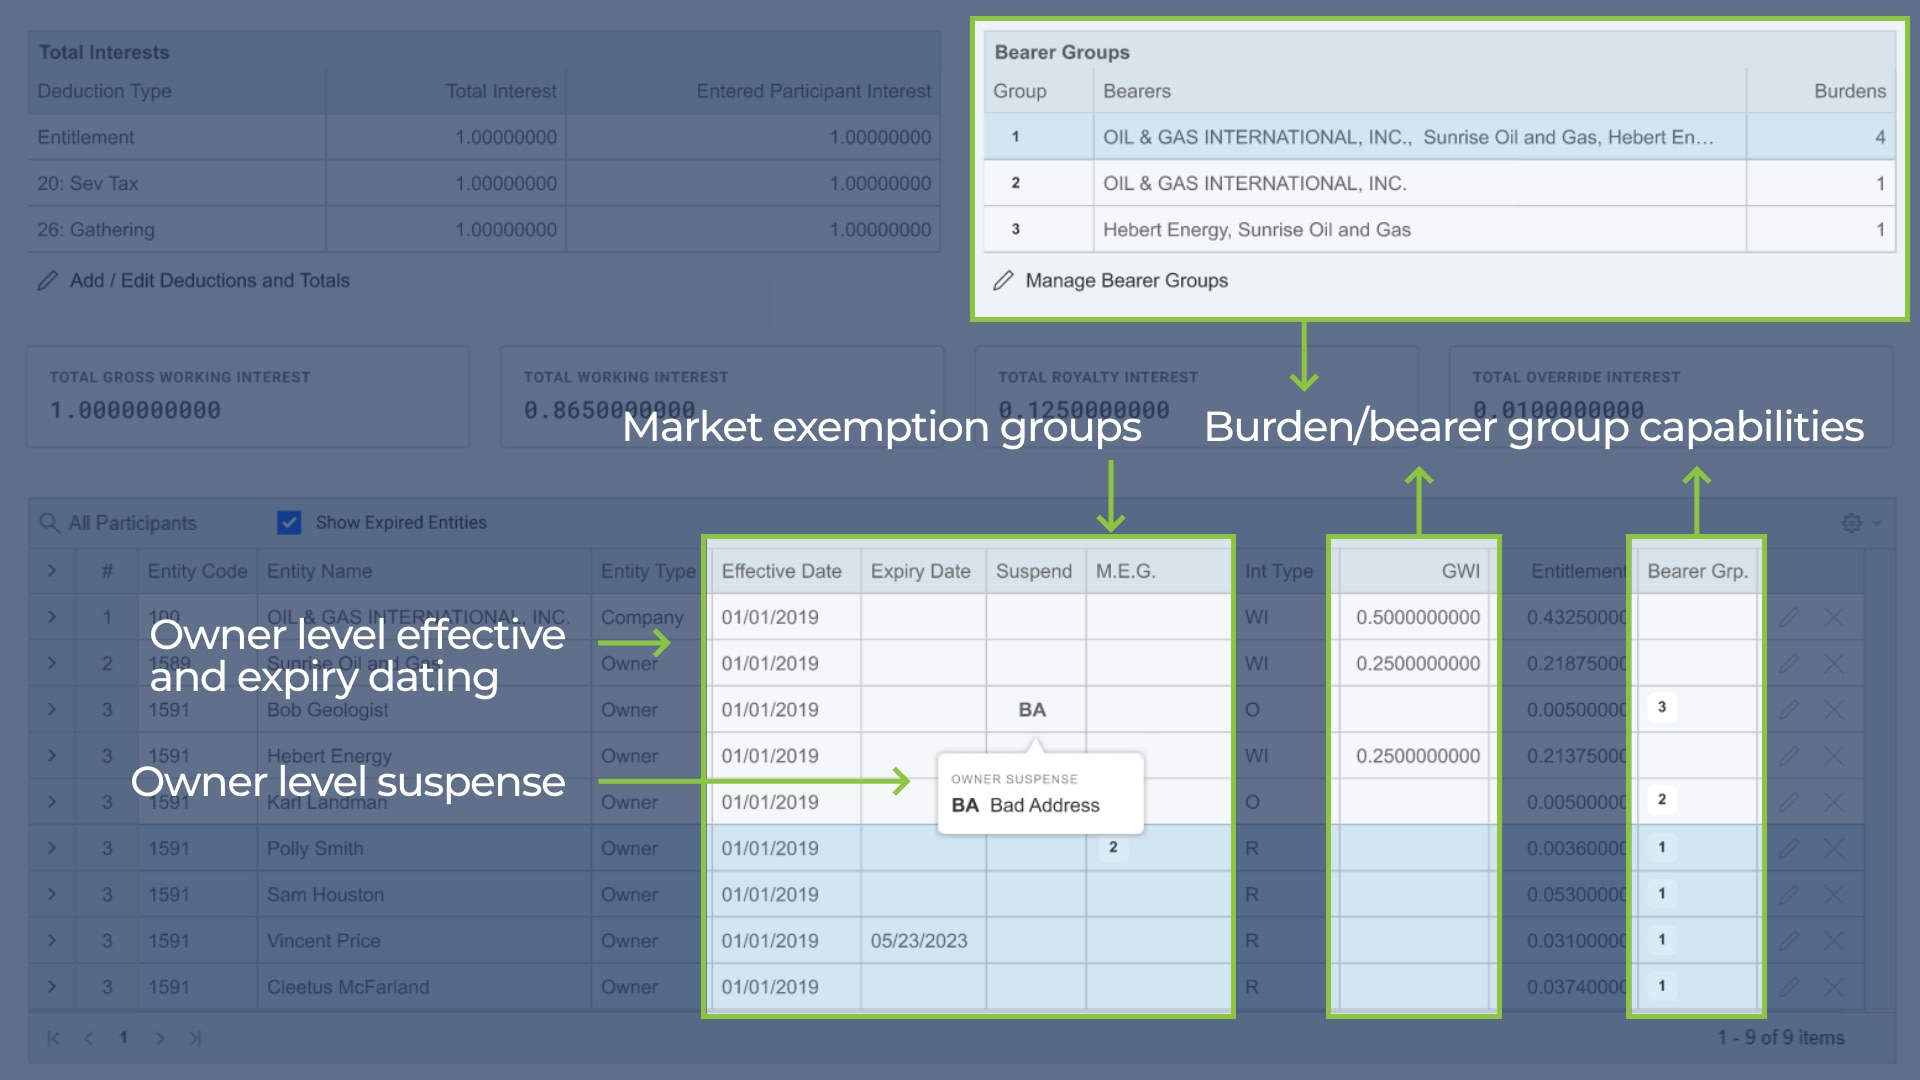Select bearer group 2 OIL & GAS INTERNATIONAL row

(x=1440, y=183)
